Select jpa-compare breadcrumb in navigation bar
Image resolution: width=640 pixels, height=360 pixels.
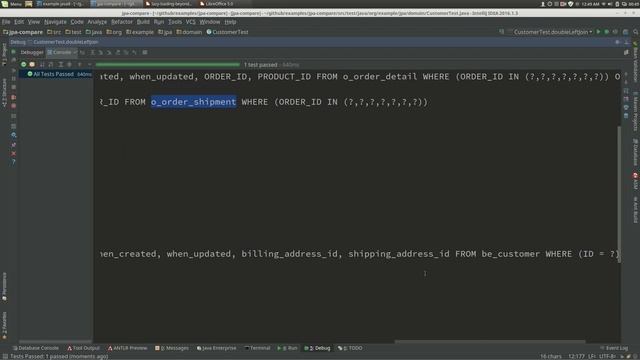[x=23, y=32]
